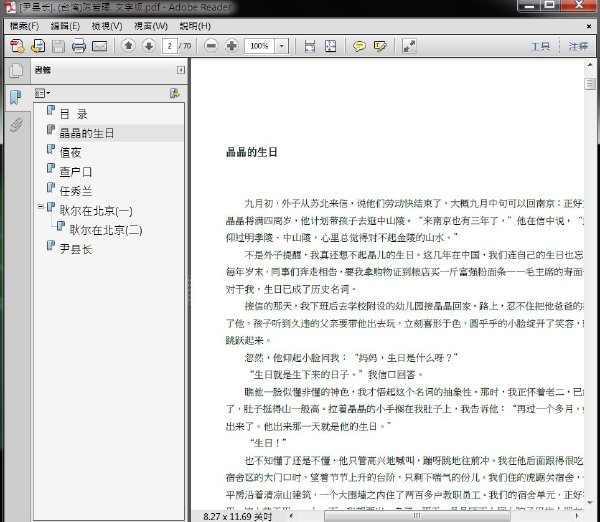The image size is (600, 522).
Task: Open the 編輯(E) menu
Action: point(65,26)
